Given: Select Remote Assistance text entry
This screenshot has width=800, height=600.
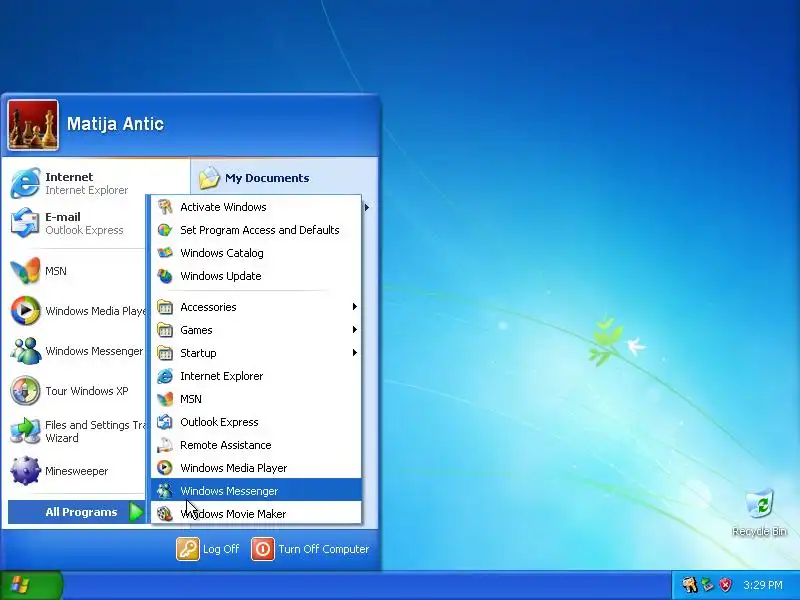Looking at the screenshot, I should [226, 445].
